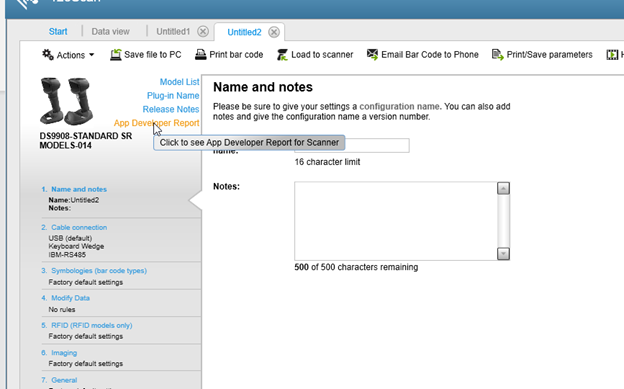Click the Print bar code printer icon

click(x=201, y=55)
